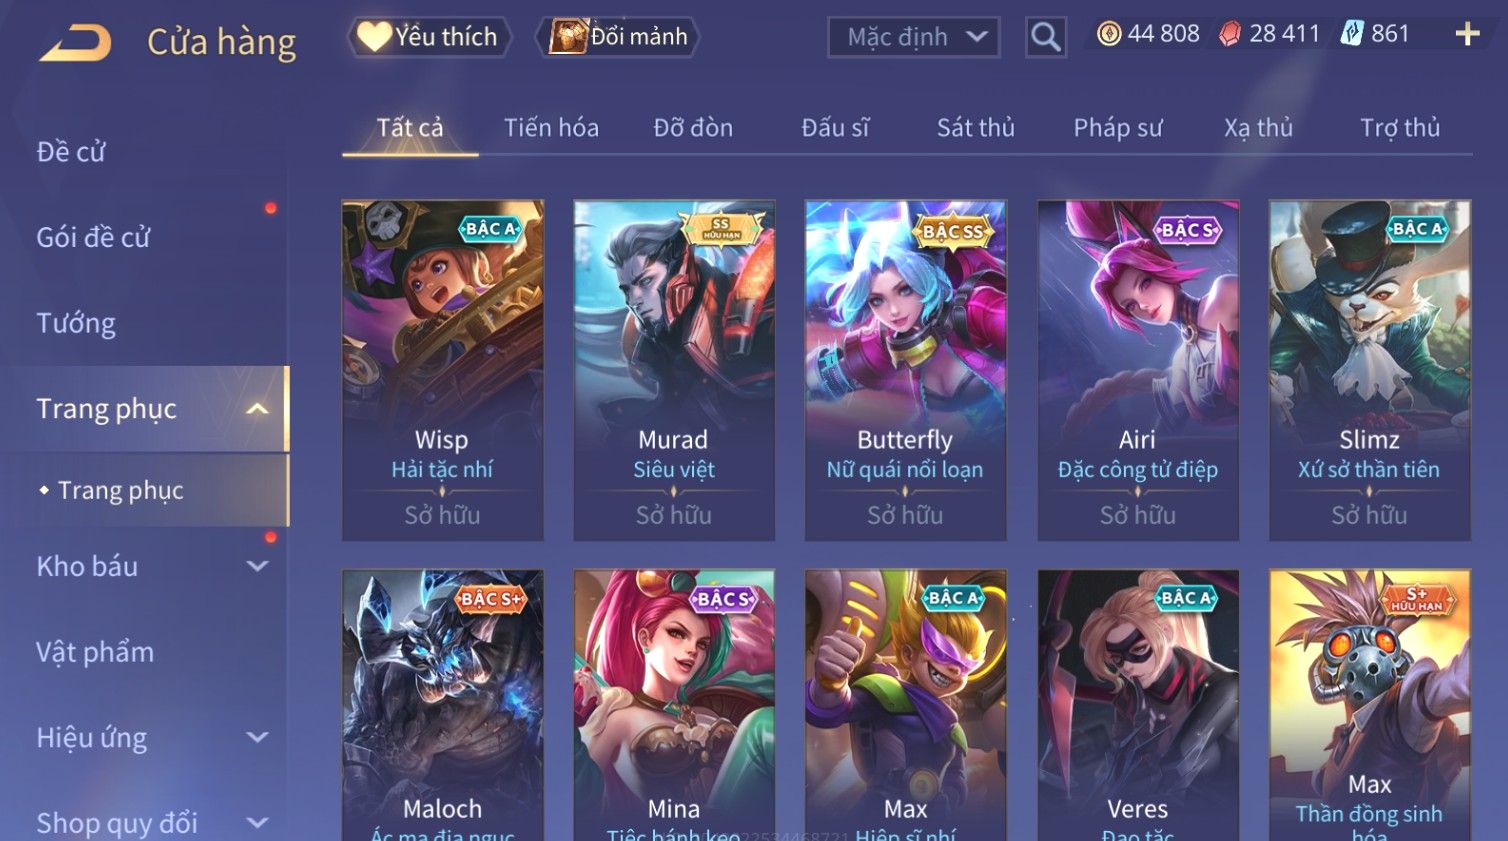Expand the Hiệu ứng sidebar section
Image resolution: width=1508 pixels, height=841 pixels.
(257, 737)
